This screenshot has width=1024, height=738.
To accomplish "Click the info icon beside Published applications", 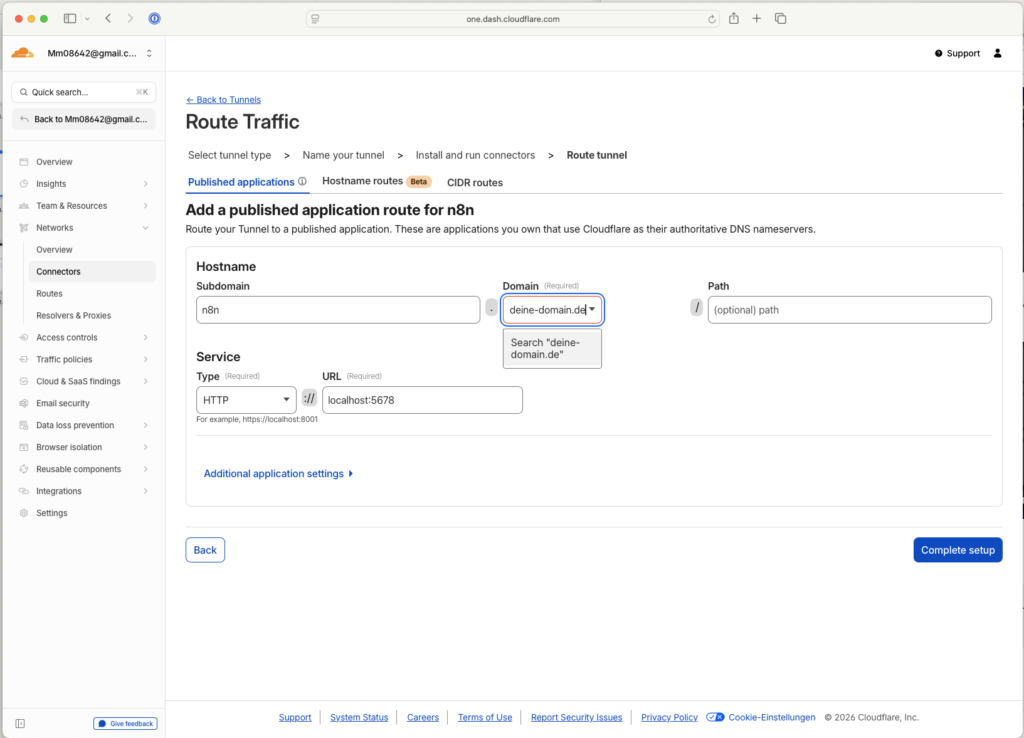I will point(302,182).
